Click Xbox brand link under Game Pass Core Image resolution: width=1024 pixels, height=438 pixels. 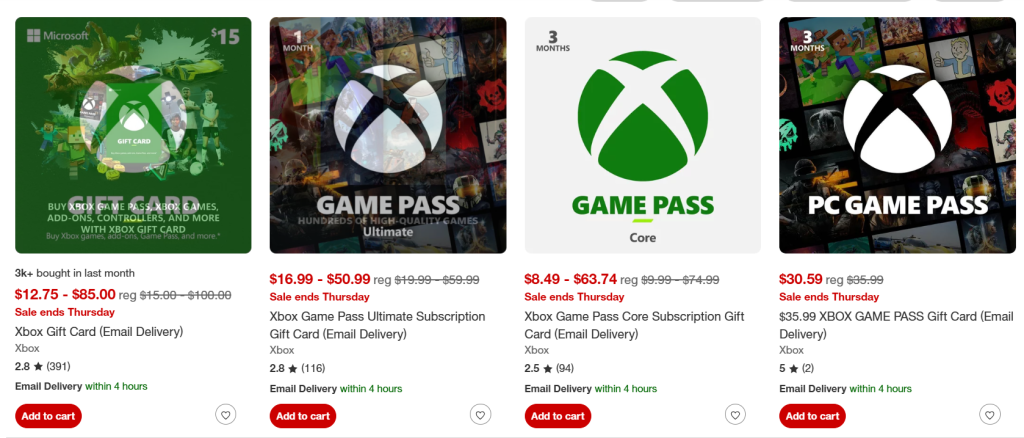537,350
